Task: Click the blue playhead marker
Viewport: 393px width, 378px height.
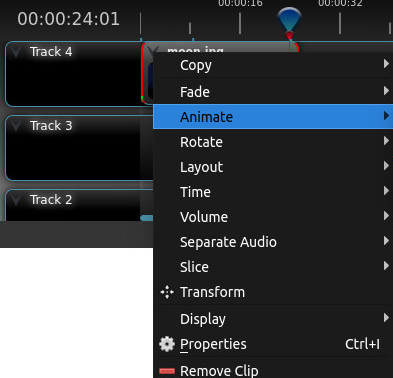Action: click(289, 22)
